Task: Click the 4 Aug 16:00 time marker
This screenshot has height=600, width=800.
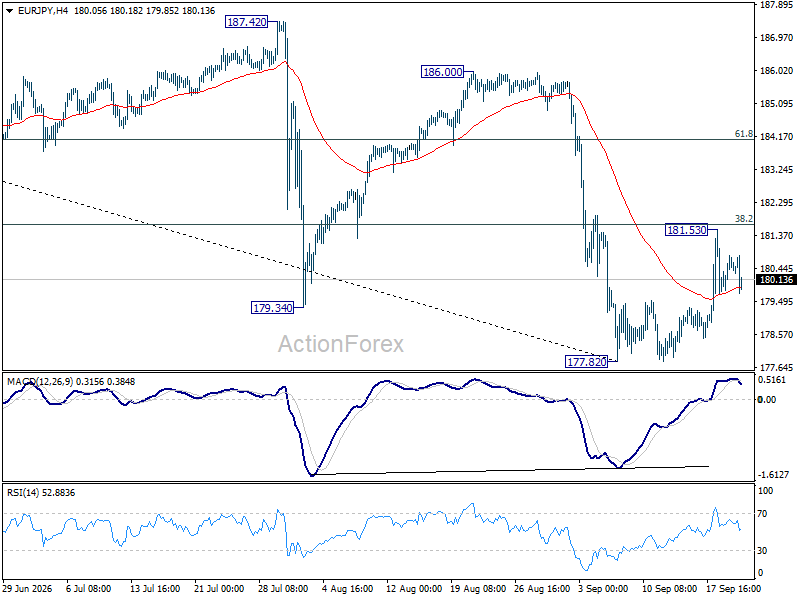Action: click(348, 588)
